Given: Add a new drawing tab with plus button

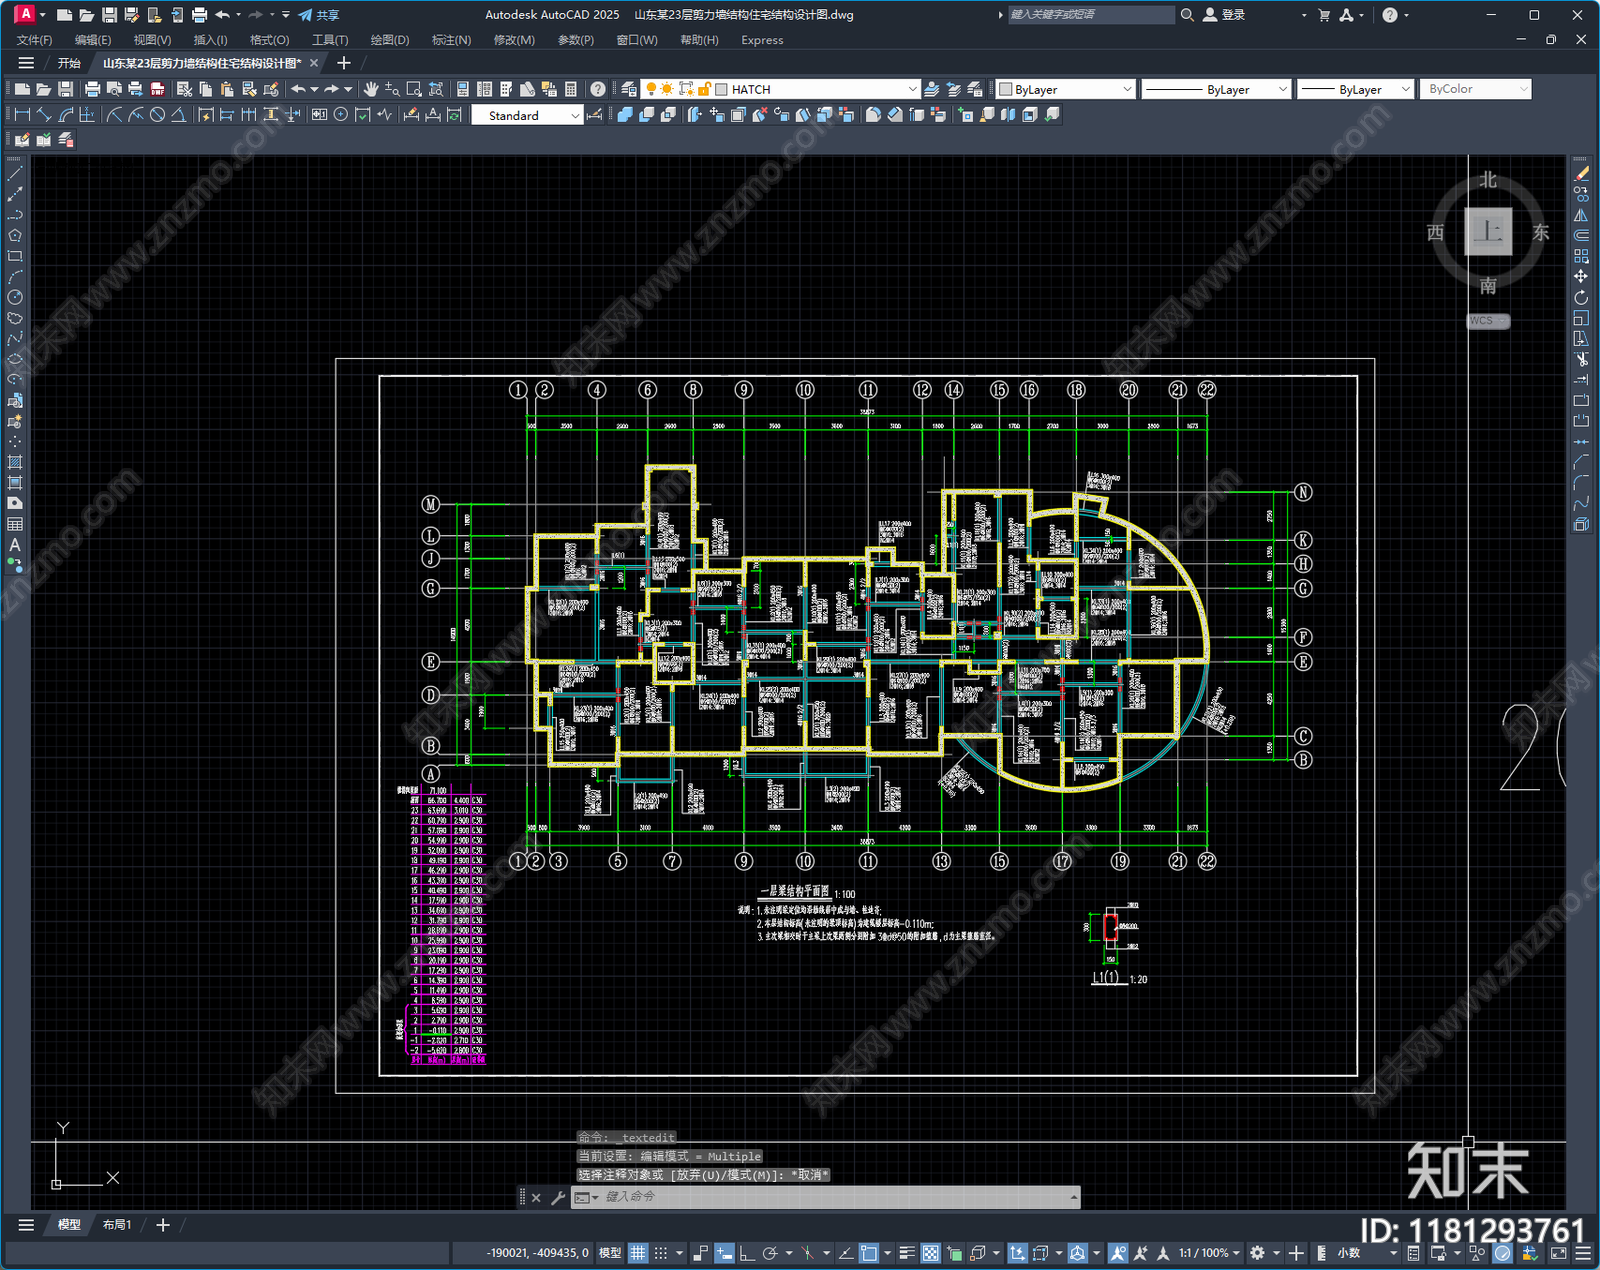Looking at the screenshot, I should [344, 63].
